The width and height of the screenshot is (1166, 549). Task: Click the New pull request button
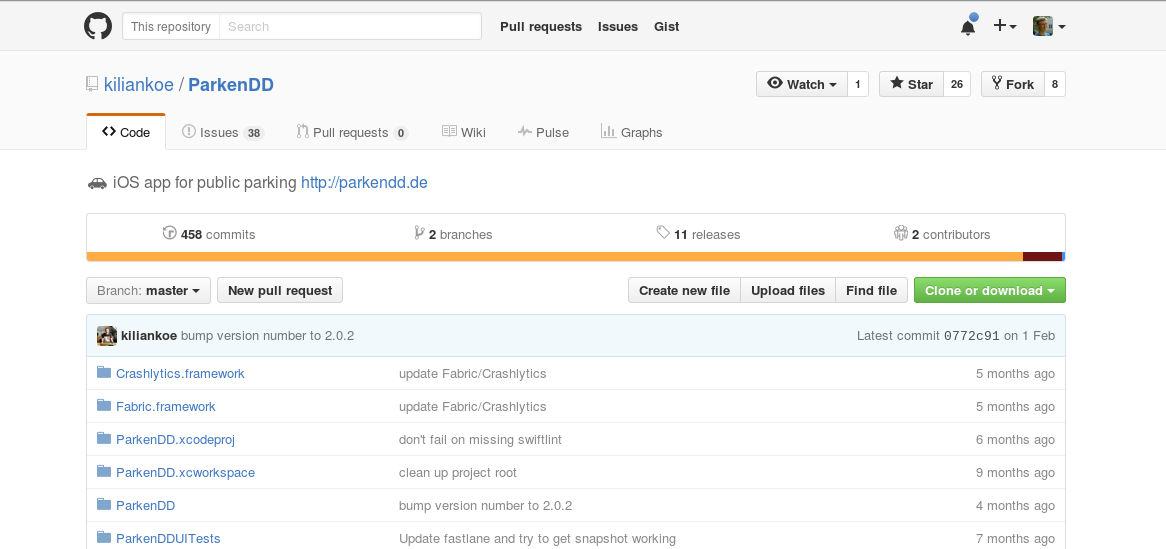pyautogui.click(x=280, y=291)
